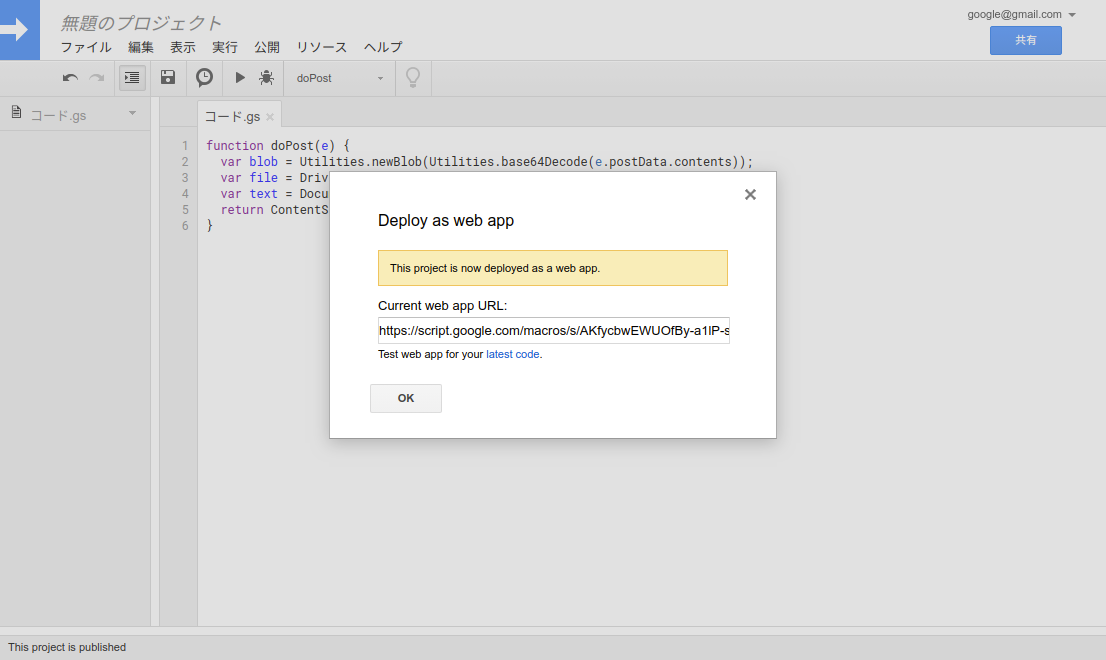This screenshot has width=1106, height=660.
Task: Click the deployed notice yellow banner text
Action: tap(495, 268)
